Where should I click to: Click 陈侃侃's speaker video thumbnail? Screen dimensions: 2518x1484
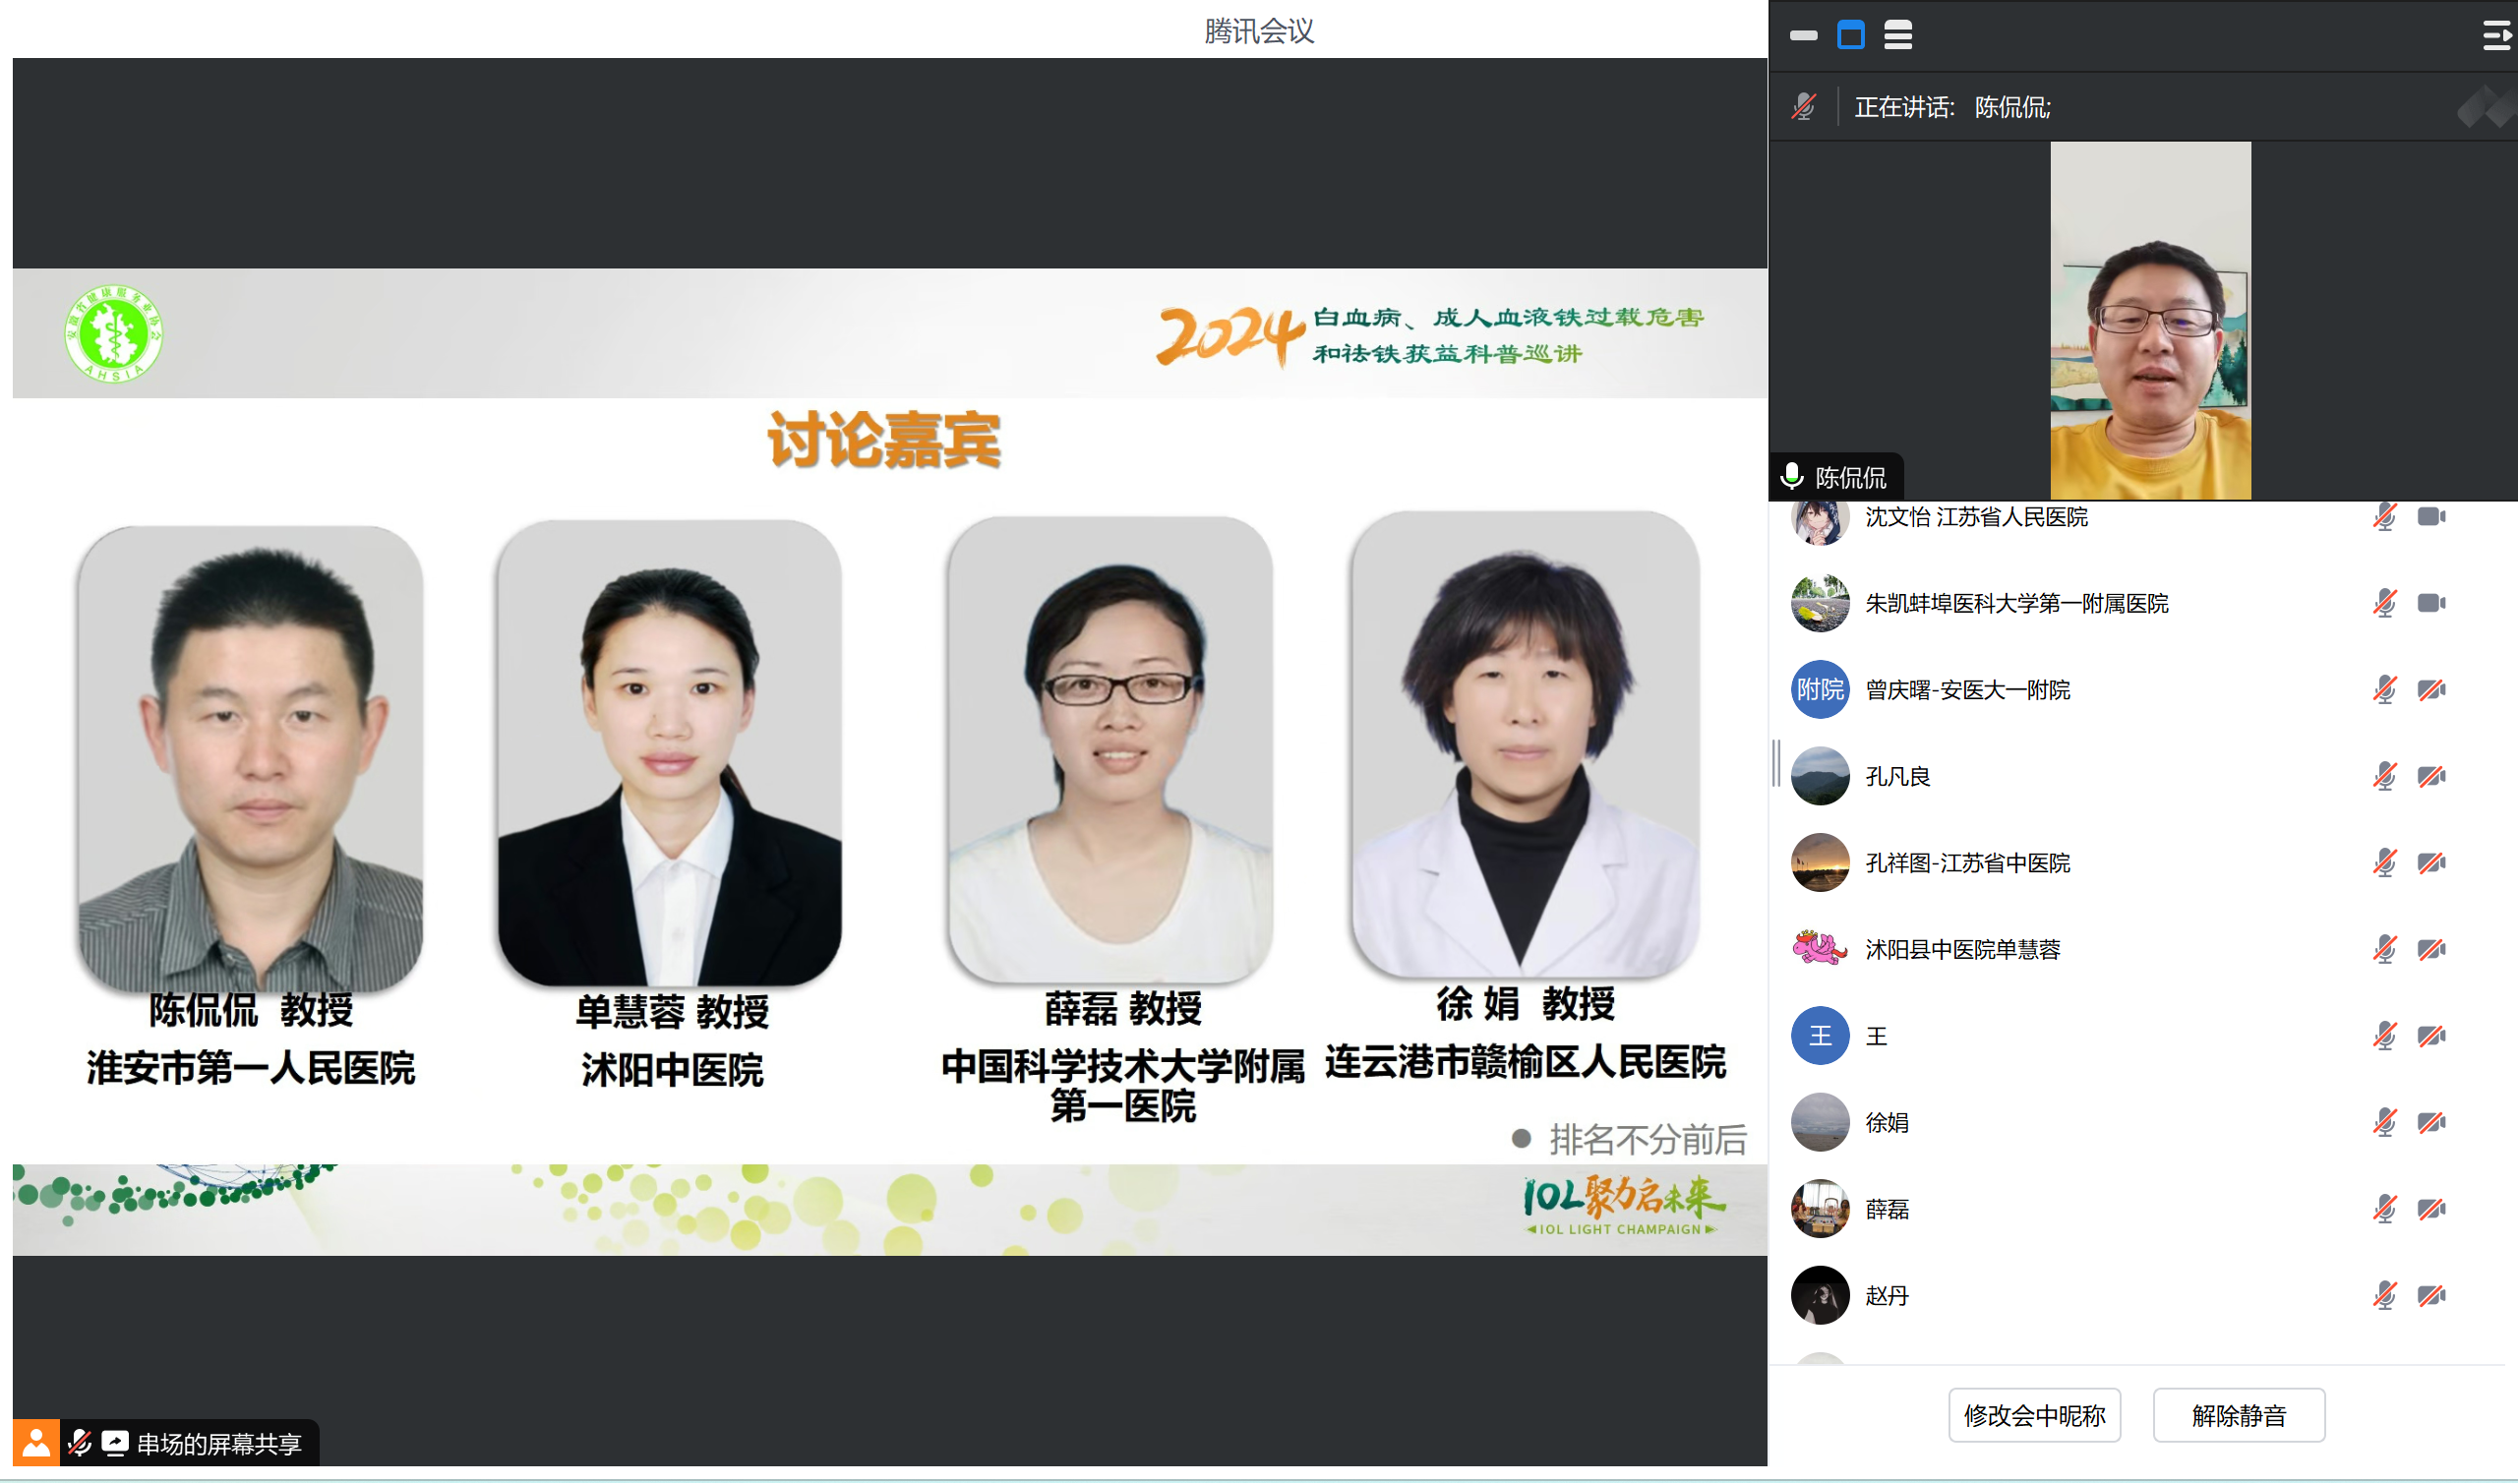point(2149,320)
